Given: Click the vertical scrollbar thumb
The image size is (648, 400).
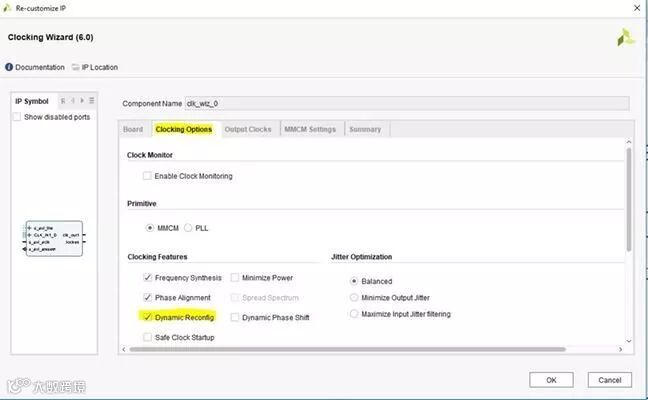Looking at the screenshot, I should coord(629,199).
